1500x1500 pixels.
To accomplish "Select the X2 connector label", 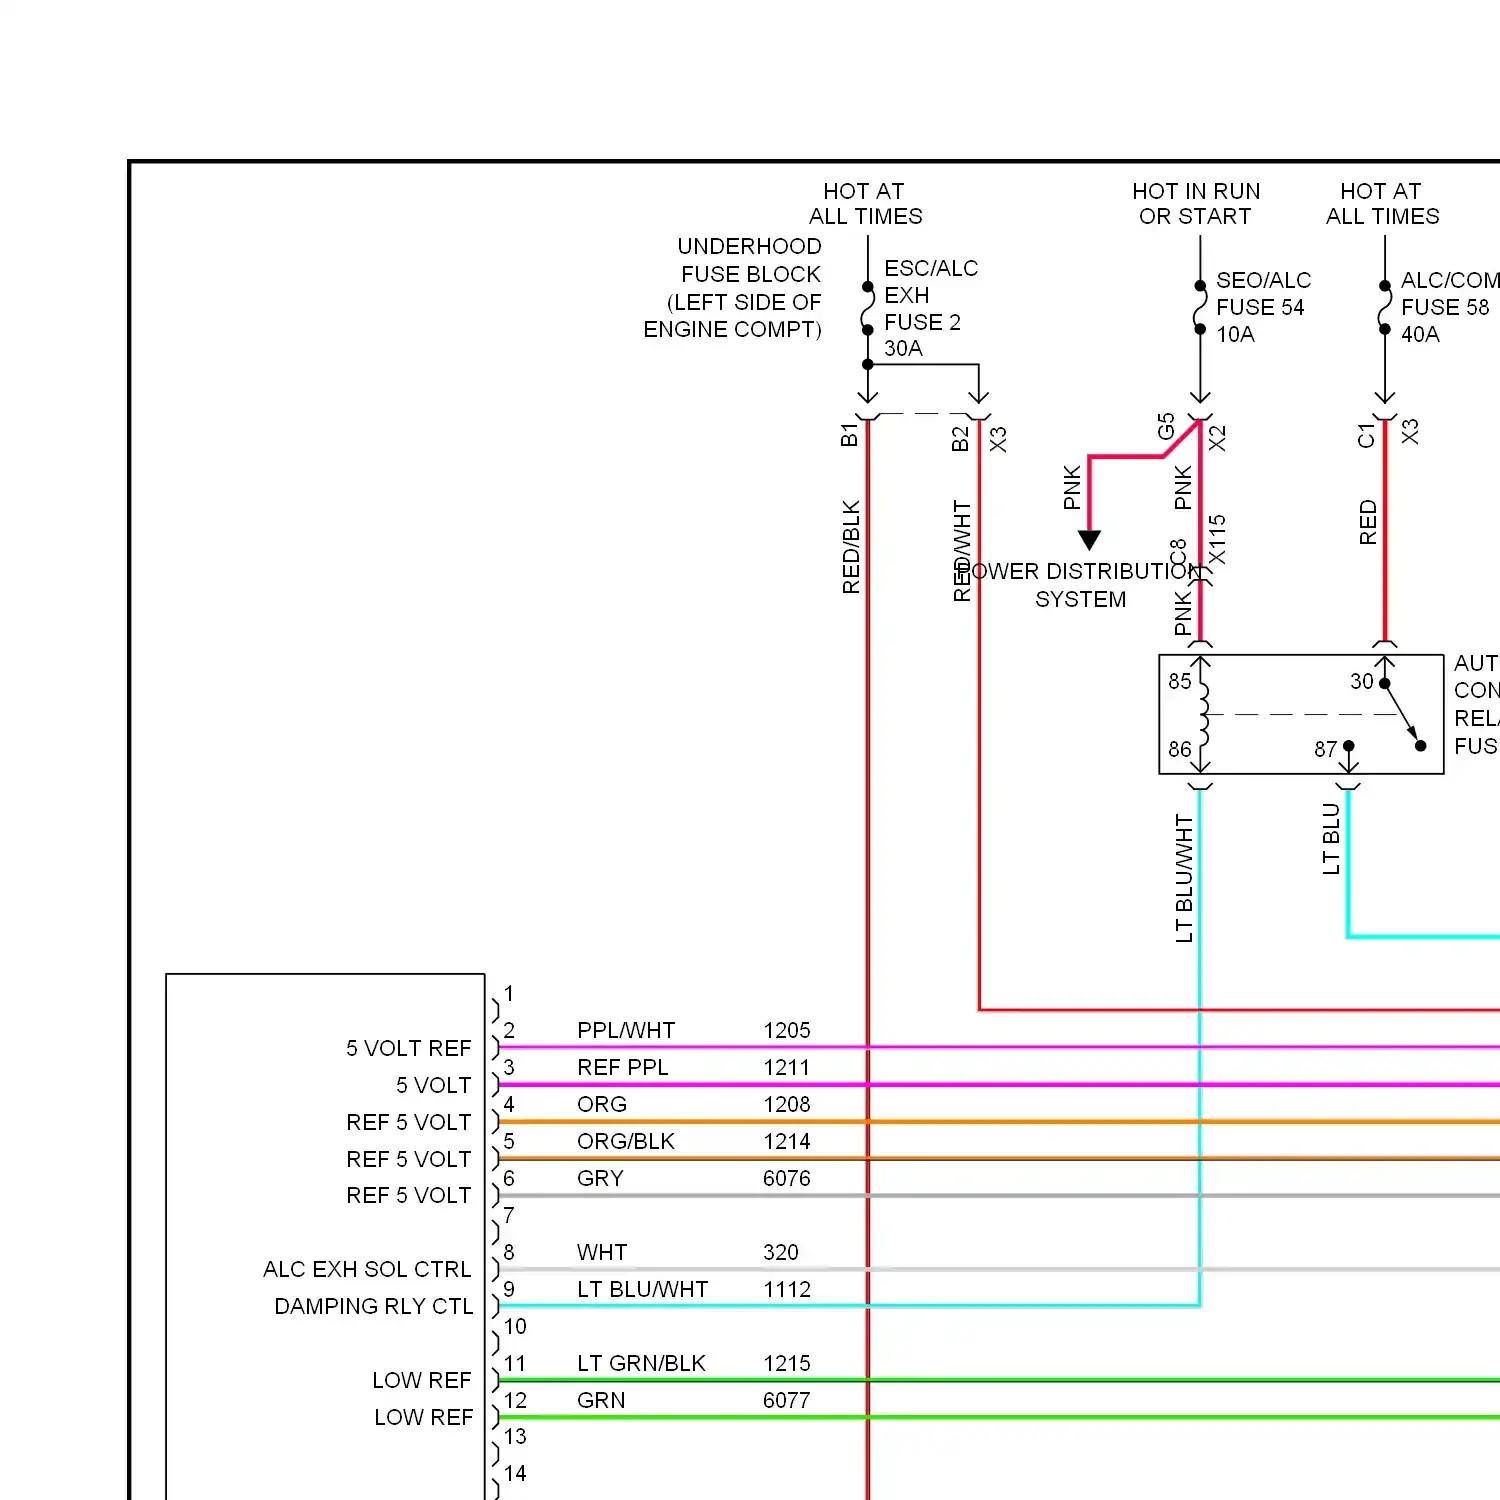I will pyautogui.click(x=1217, y=438).
